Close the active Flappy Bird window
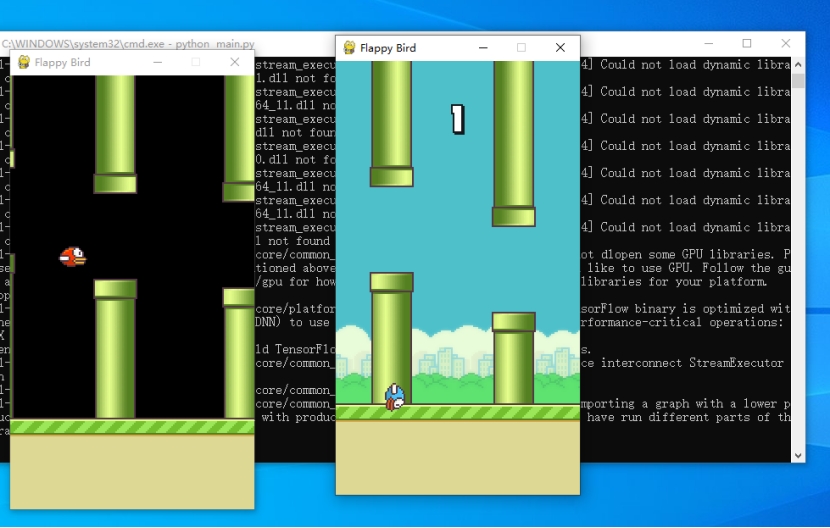Screen dimensions: 830x528 tap(560, 48)
